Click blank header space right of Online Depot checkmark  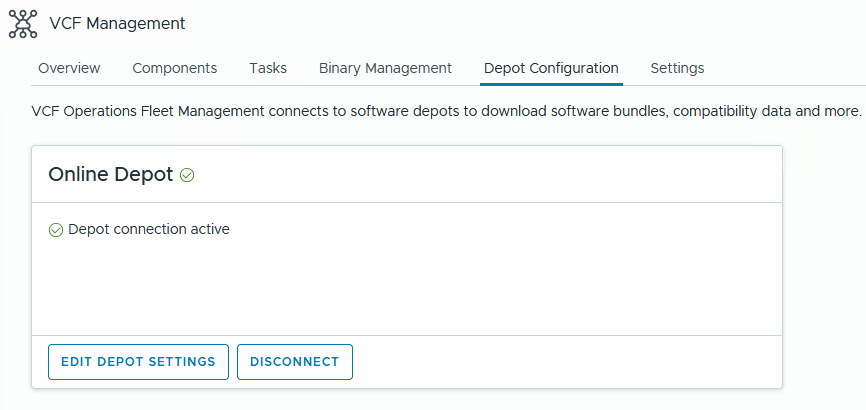[480, 174]
